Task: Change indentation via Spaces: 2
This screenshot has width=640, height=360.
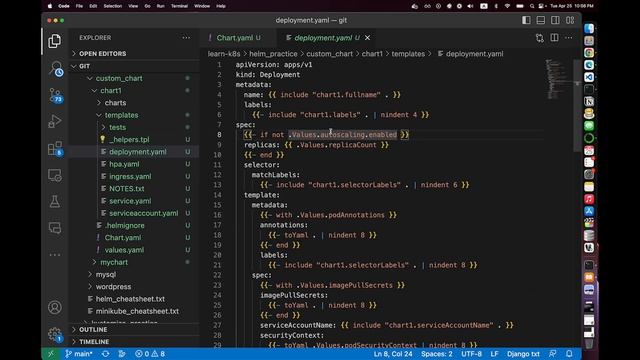Action: click(x=437, y=354)
